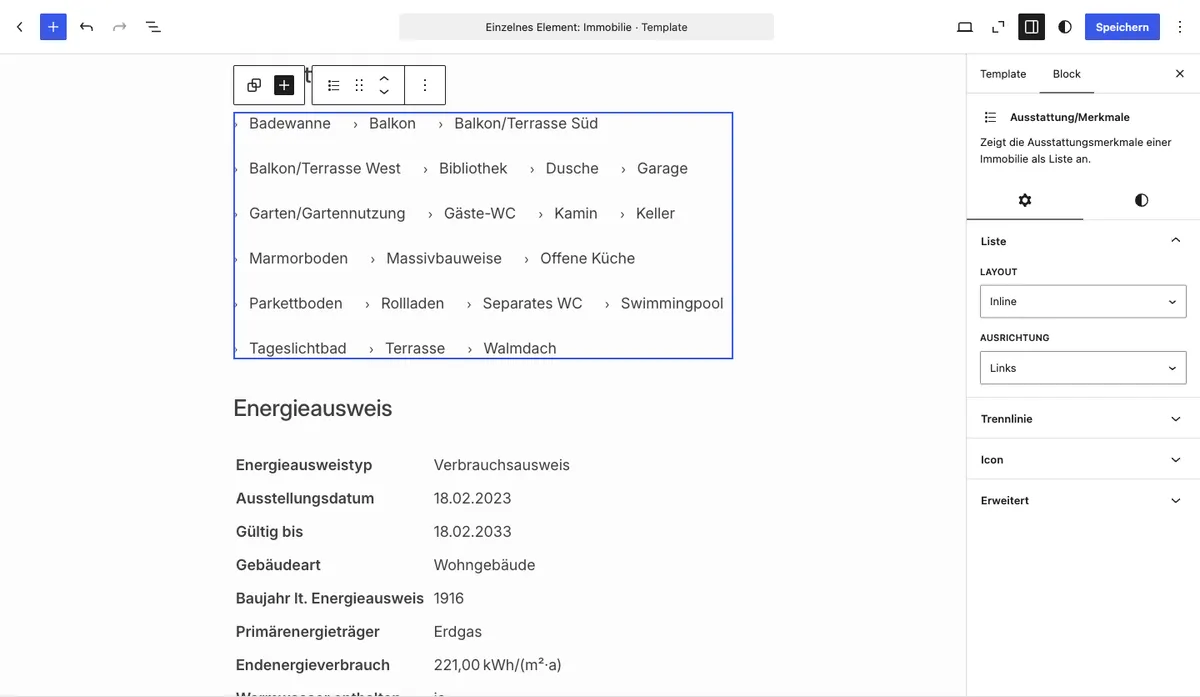Click the Tageslichtbad list item
Image resolution: width=1200 pixels, height=697 pixels.
tap(298, 348)
